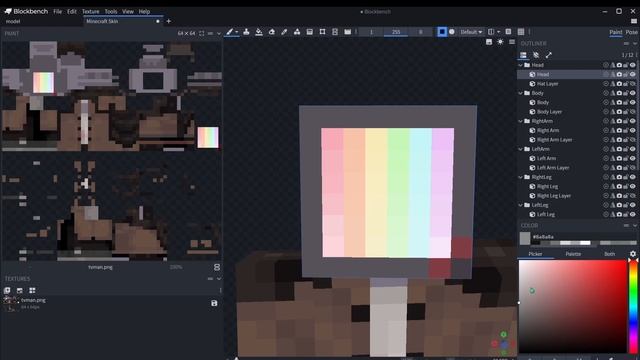
Task: Open the Tools menu
Action: click(111, 11)
